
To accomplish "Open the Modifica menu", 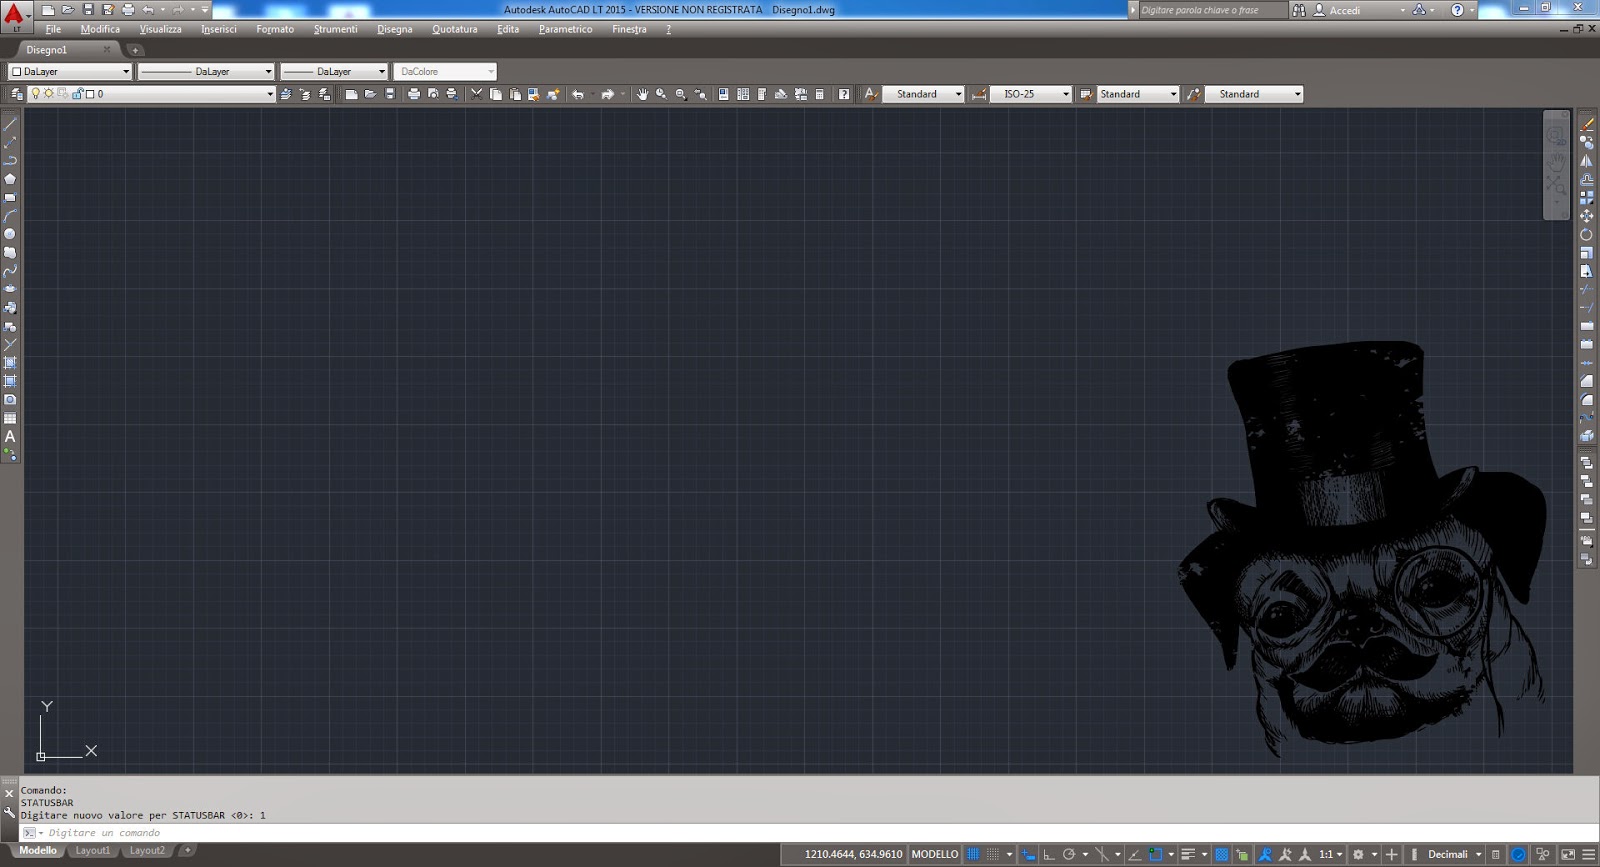I will [x=100, y=29].
